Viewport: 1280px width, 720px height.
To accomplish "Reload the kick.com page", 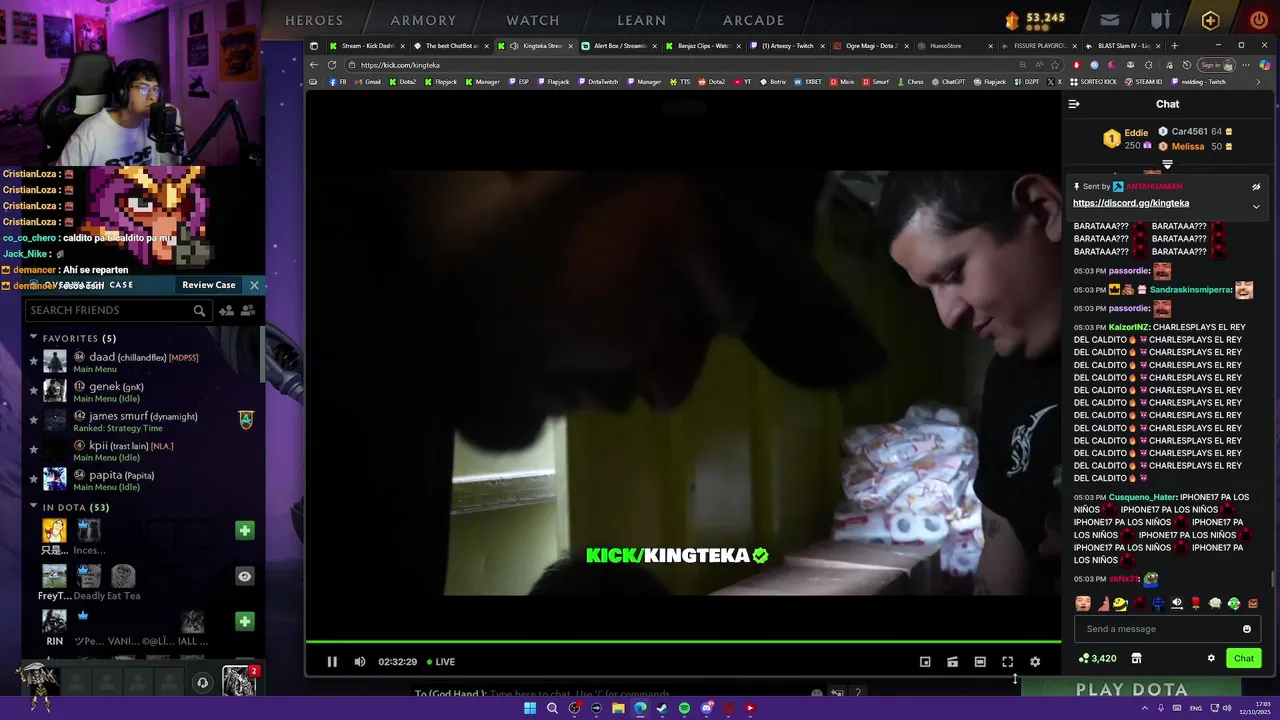I will [x=332, y=65].
